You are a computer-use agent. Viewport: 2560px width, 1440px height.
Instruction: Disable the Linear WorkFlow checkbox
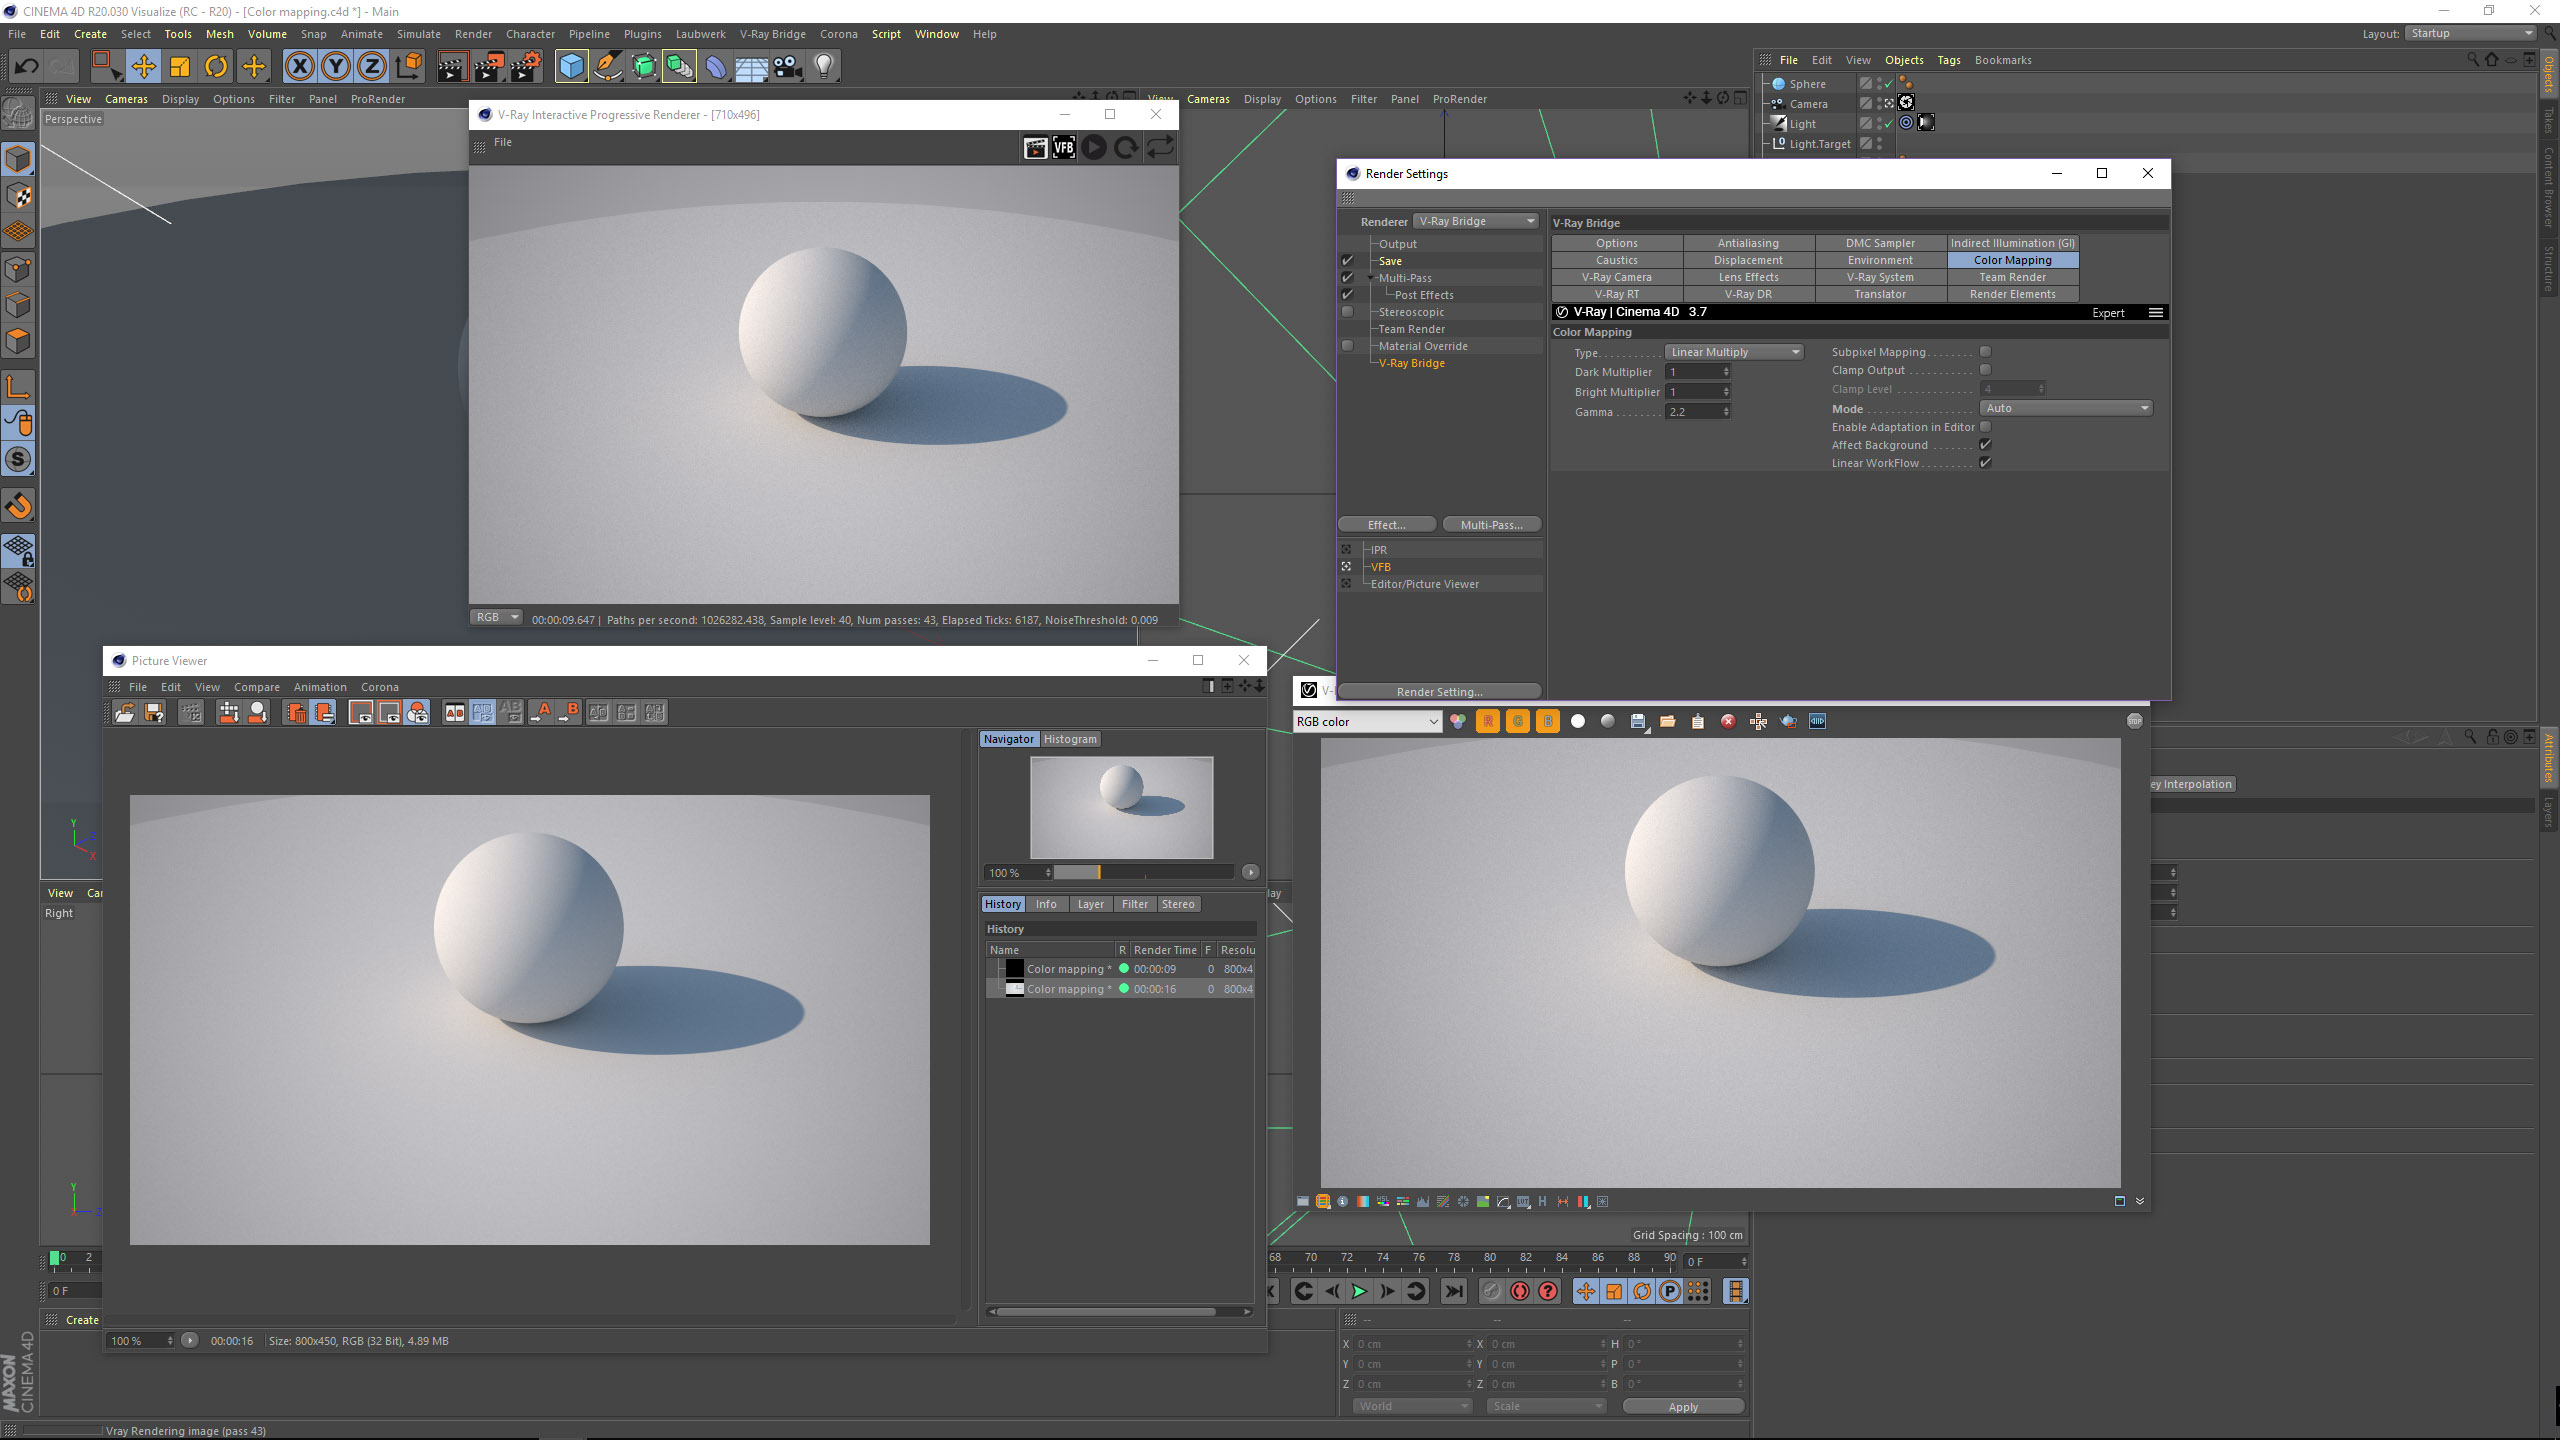[1985, 463]
